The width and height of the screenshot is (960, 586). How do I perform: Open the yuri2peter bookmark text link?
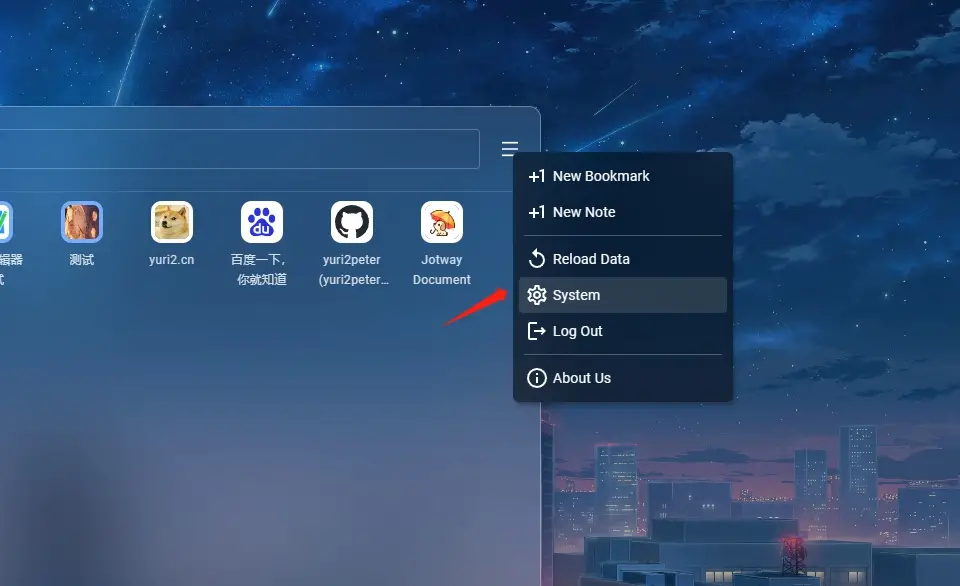[x=352, y=270]
